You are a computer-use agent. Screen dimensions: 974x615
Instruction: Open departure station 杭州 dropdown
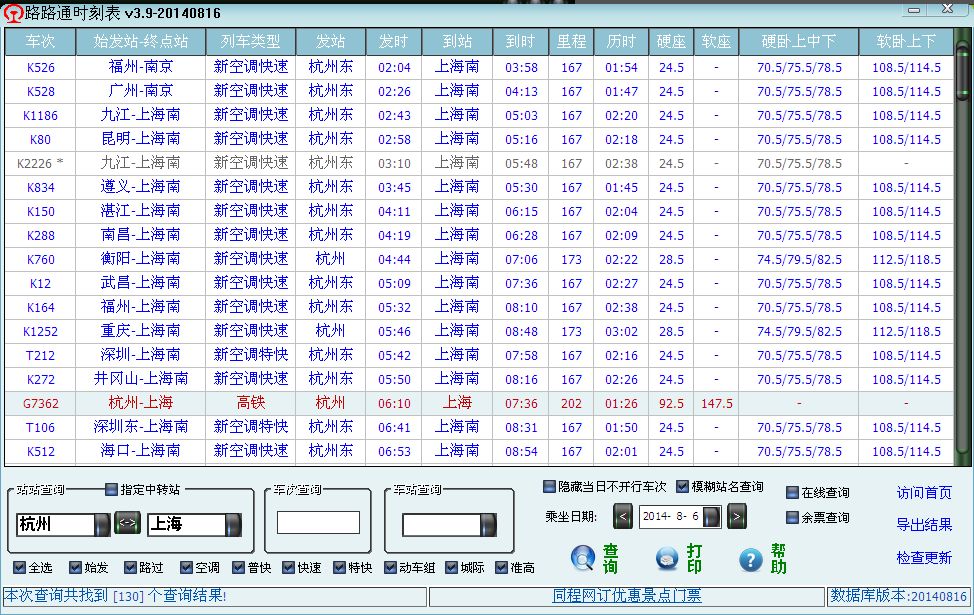coord(102,524)
